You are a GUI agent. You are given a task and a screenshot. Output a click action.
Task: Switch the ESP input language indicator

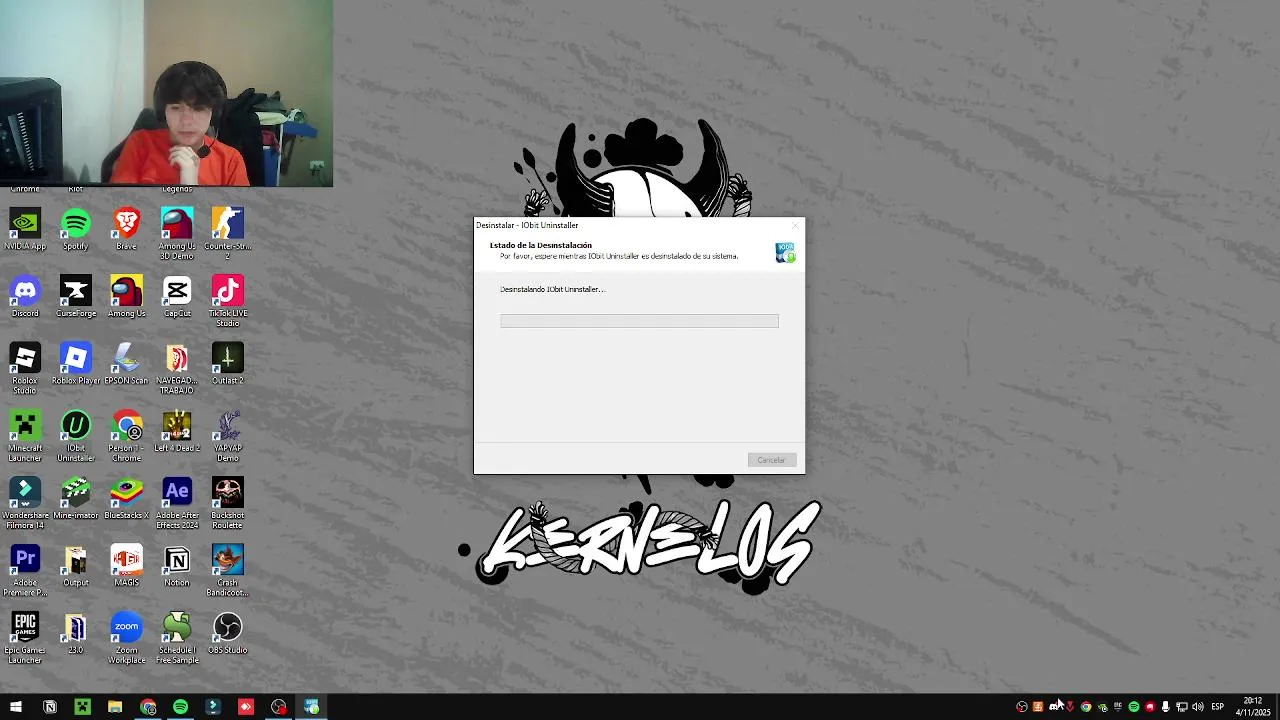pos(1218,707)
